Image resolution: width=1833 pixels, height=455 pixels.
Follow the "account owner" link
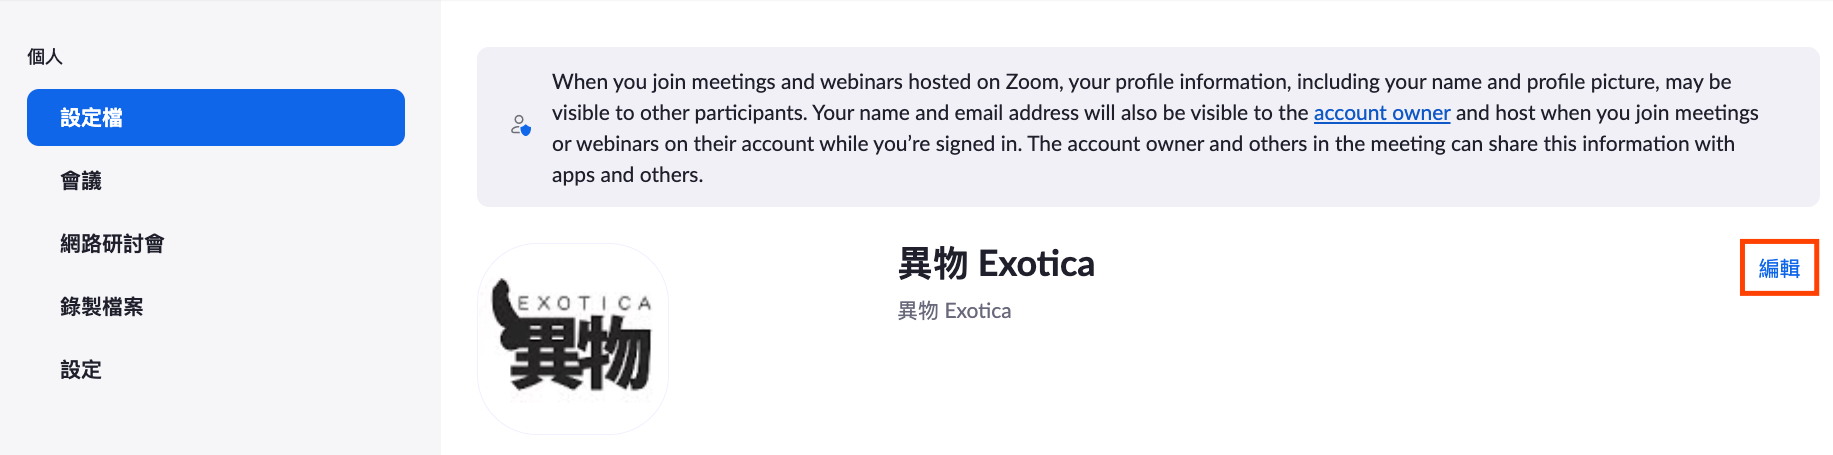coord(1381,113)
